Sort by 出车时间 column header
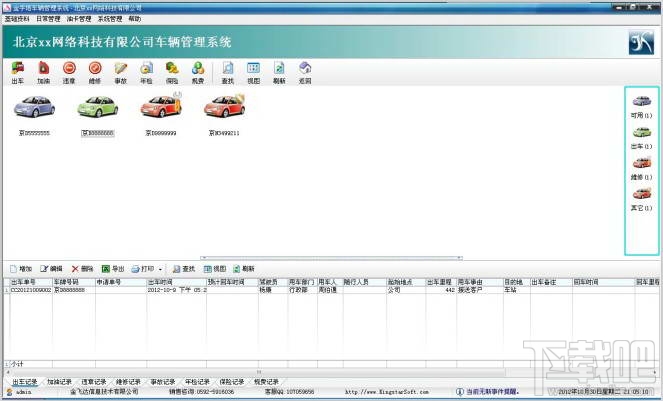 pos(176,282)
